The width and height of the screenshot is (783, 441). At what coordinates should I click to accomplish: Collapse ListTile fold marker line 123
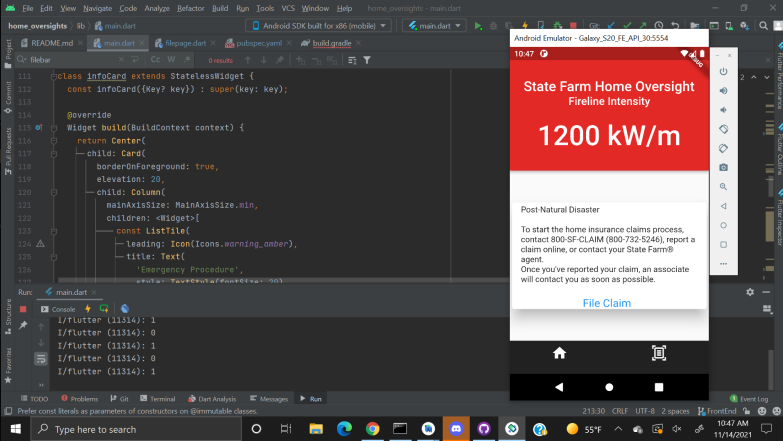pos(53,231)
